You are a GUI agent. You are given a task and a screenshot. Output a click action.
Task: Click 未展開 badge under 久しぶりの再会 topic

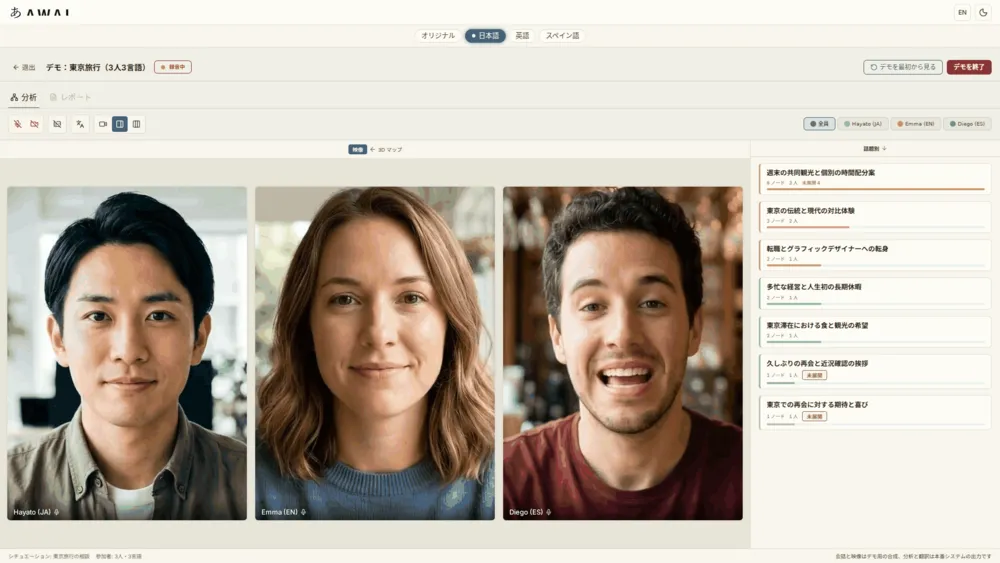[x=814, y=375]
